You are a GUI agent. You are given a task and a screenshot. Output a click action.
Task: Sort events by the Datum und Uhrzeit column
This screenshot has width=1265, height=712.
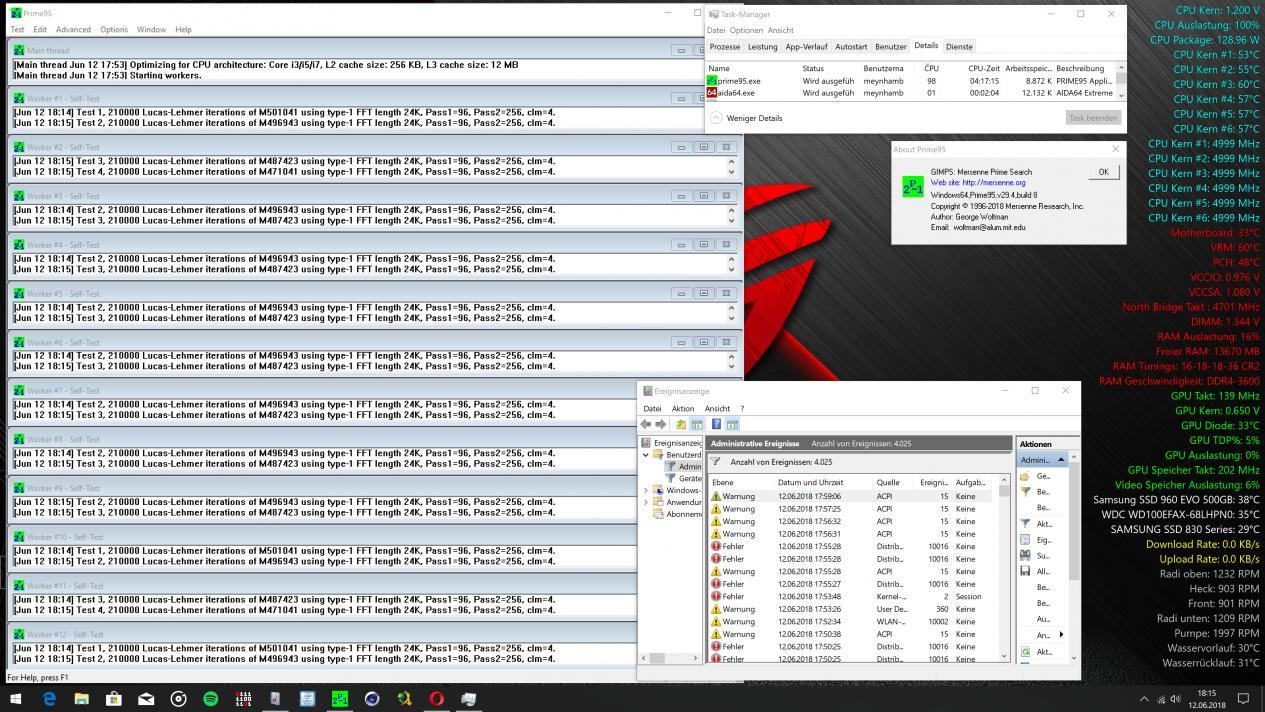click(x=810, y=482)
